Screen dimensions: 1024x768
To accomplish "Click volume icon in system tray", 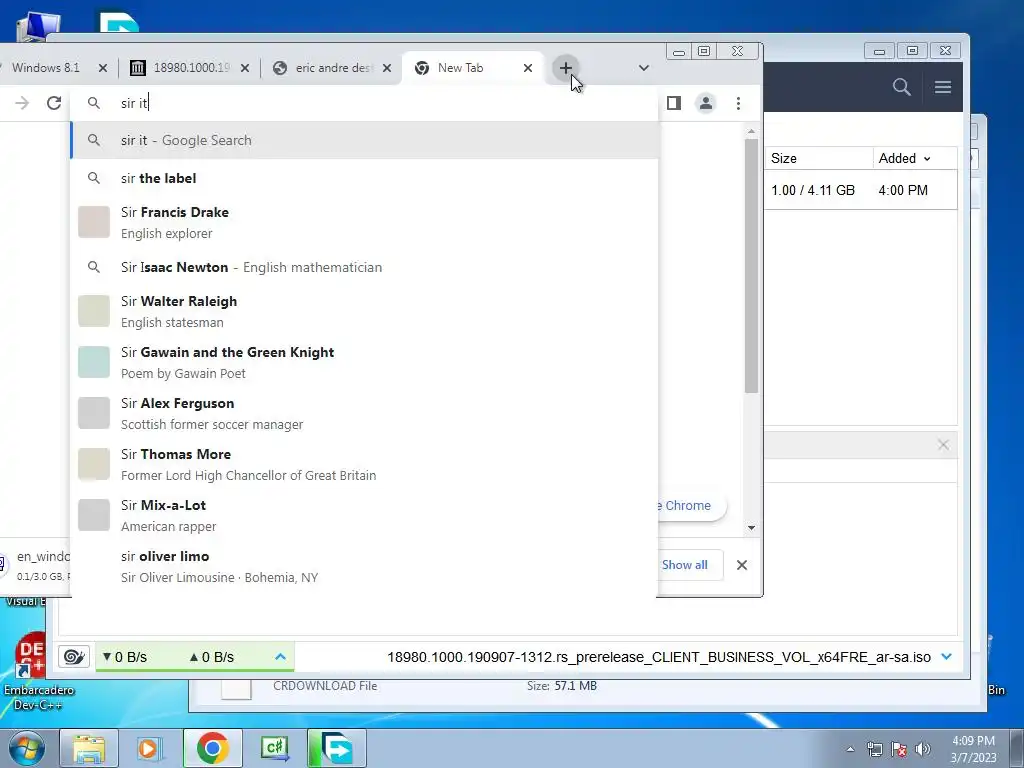I will [x=923, y=749].
